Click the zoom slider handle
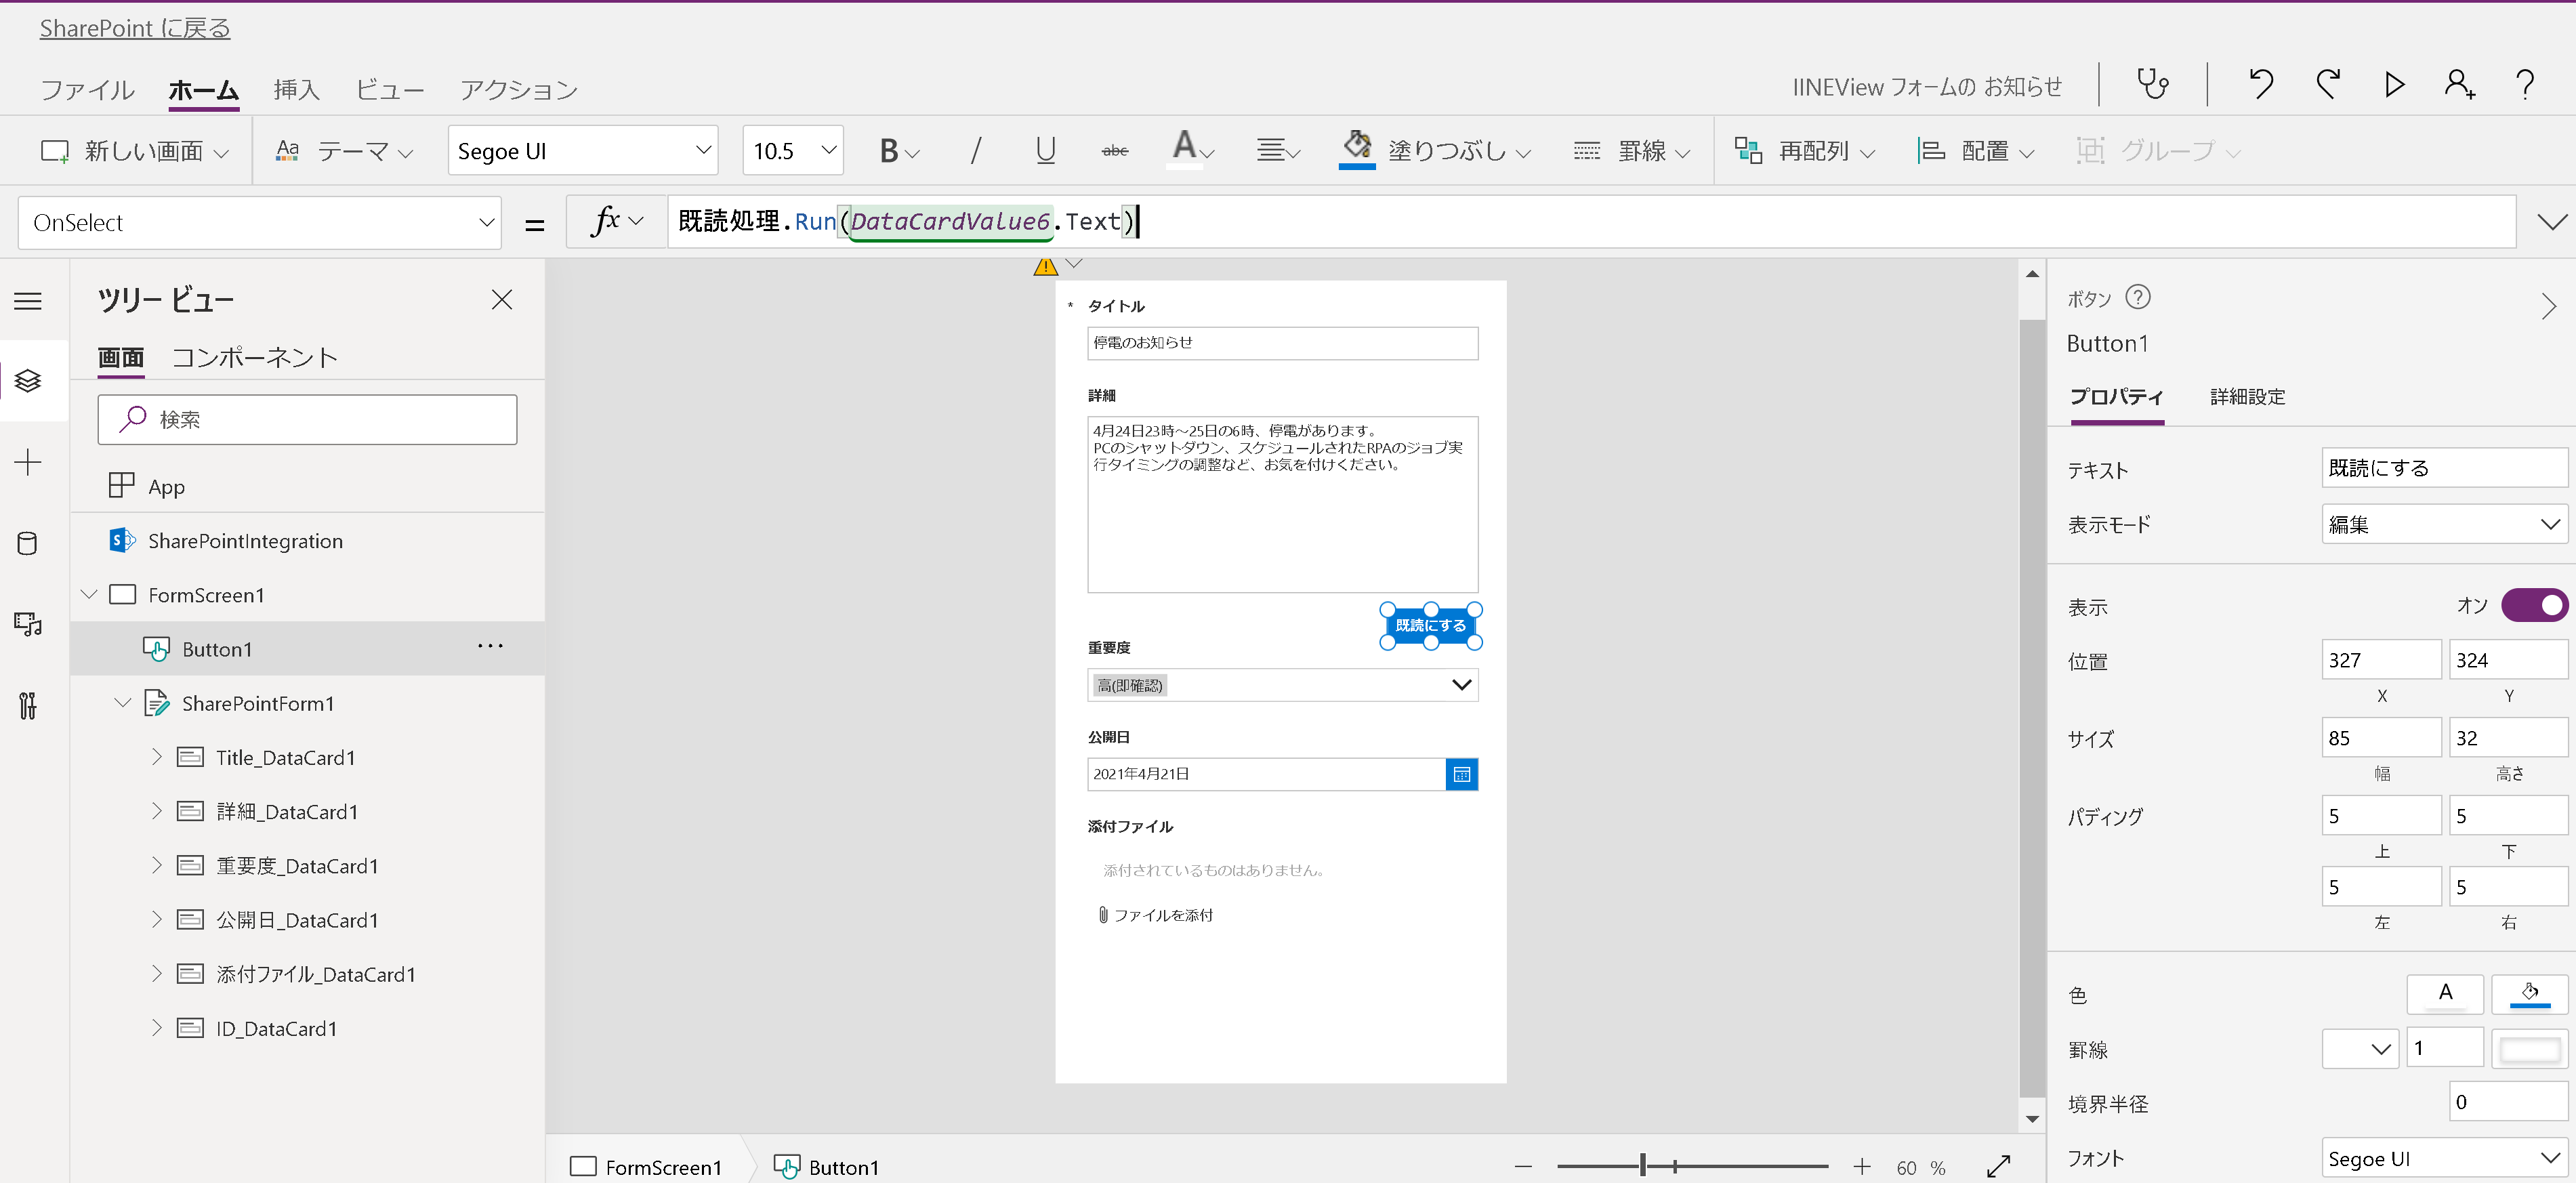Viewport: 2576px width, 1183px height. [1642, 1166]
